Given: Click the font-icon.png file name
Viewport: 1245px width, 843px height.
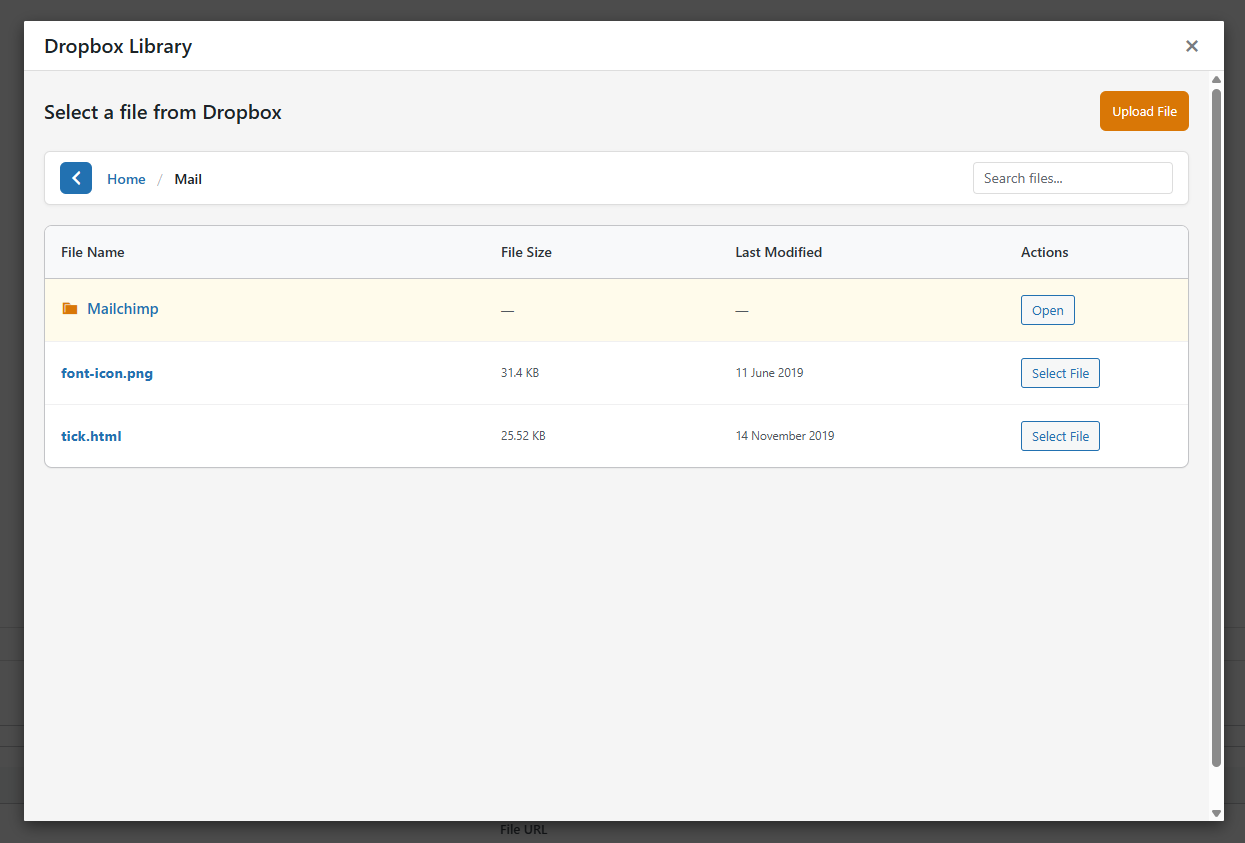Looking at the screenshot, I should [x=107, y=373].
